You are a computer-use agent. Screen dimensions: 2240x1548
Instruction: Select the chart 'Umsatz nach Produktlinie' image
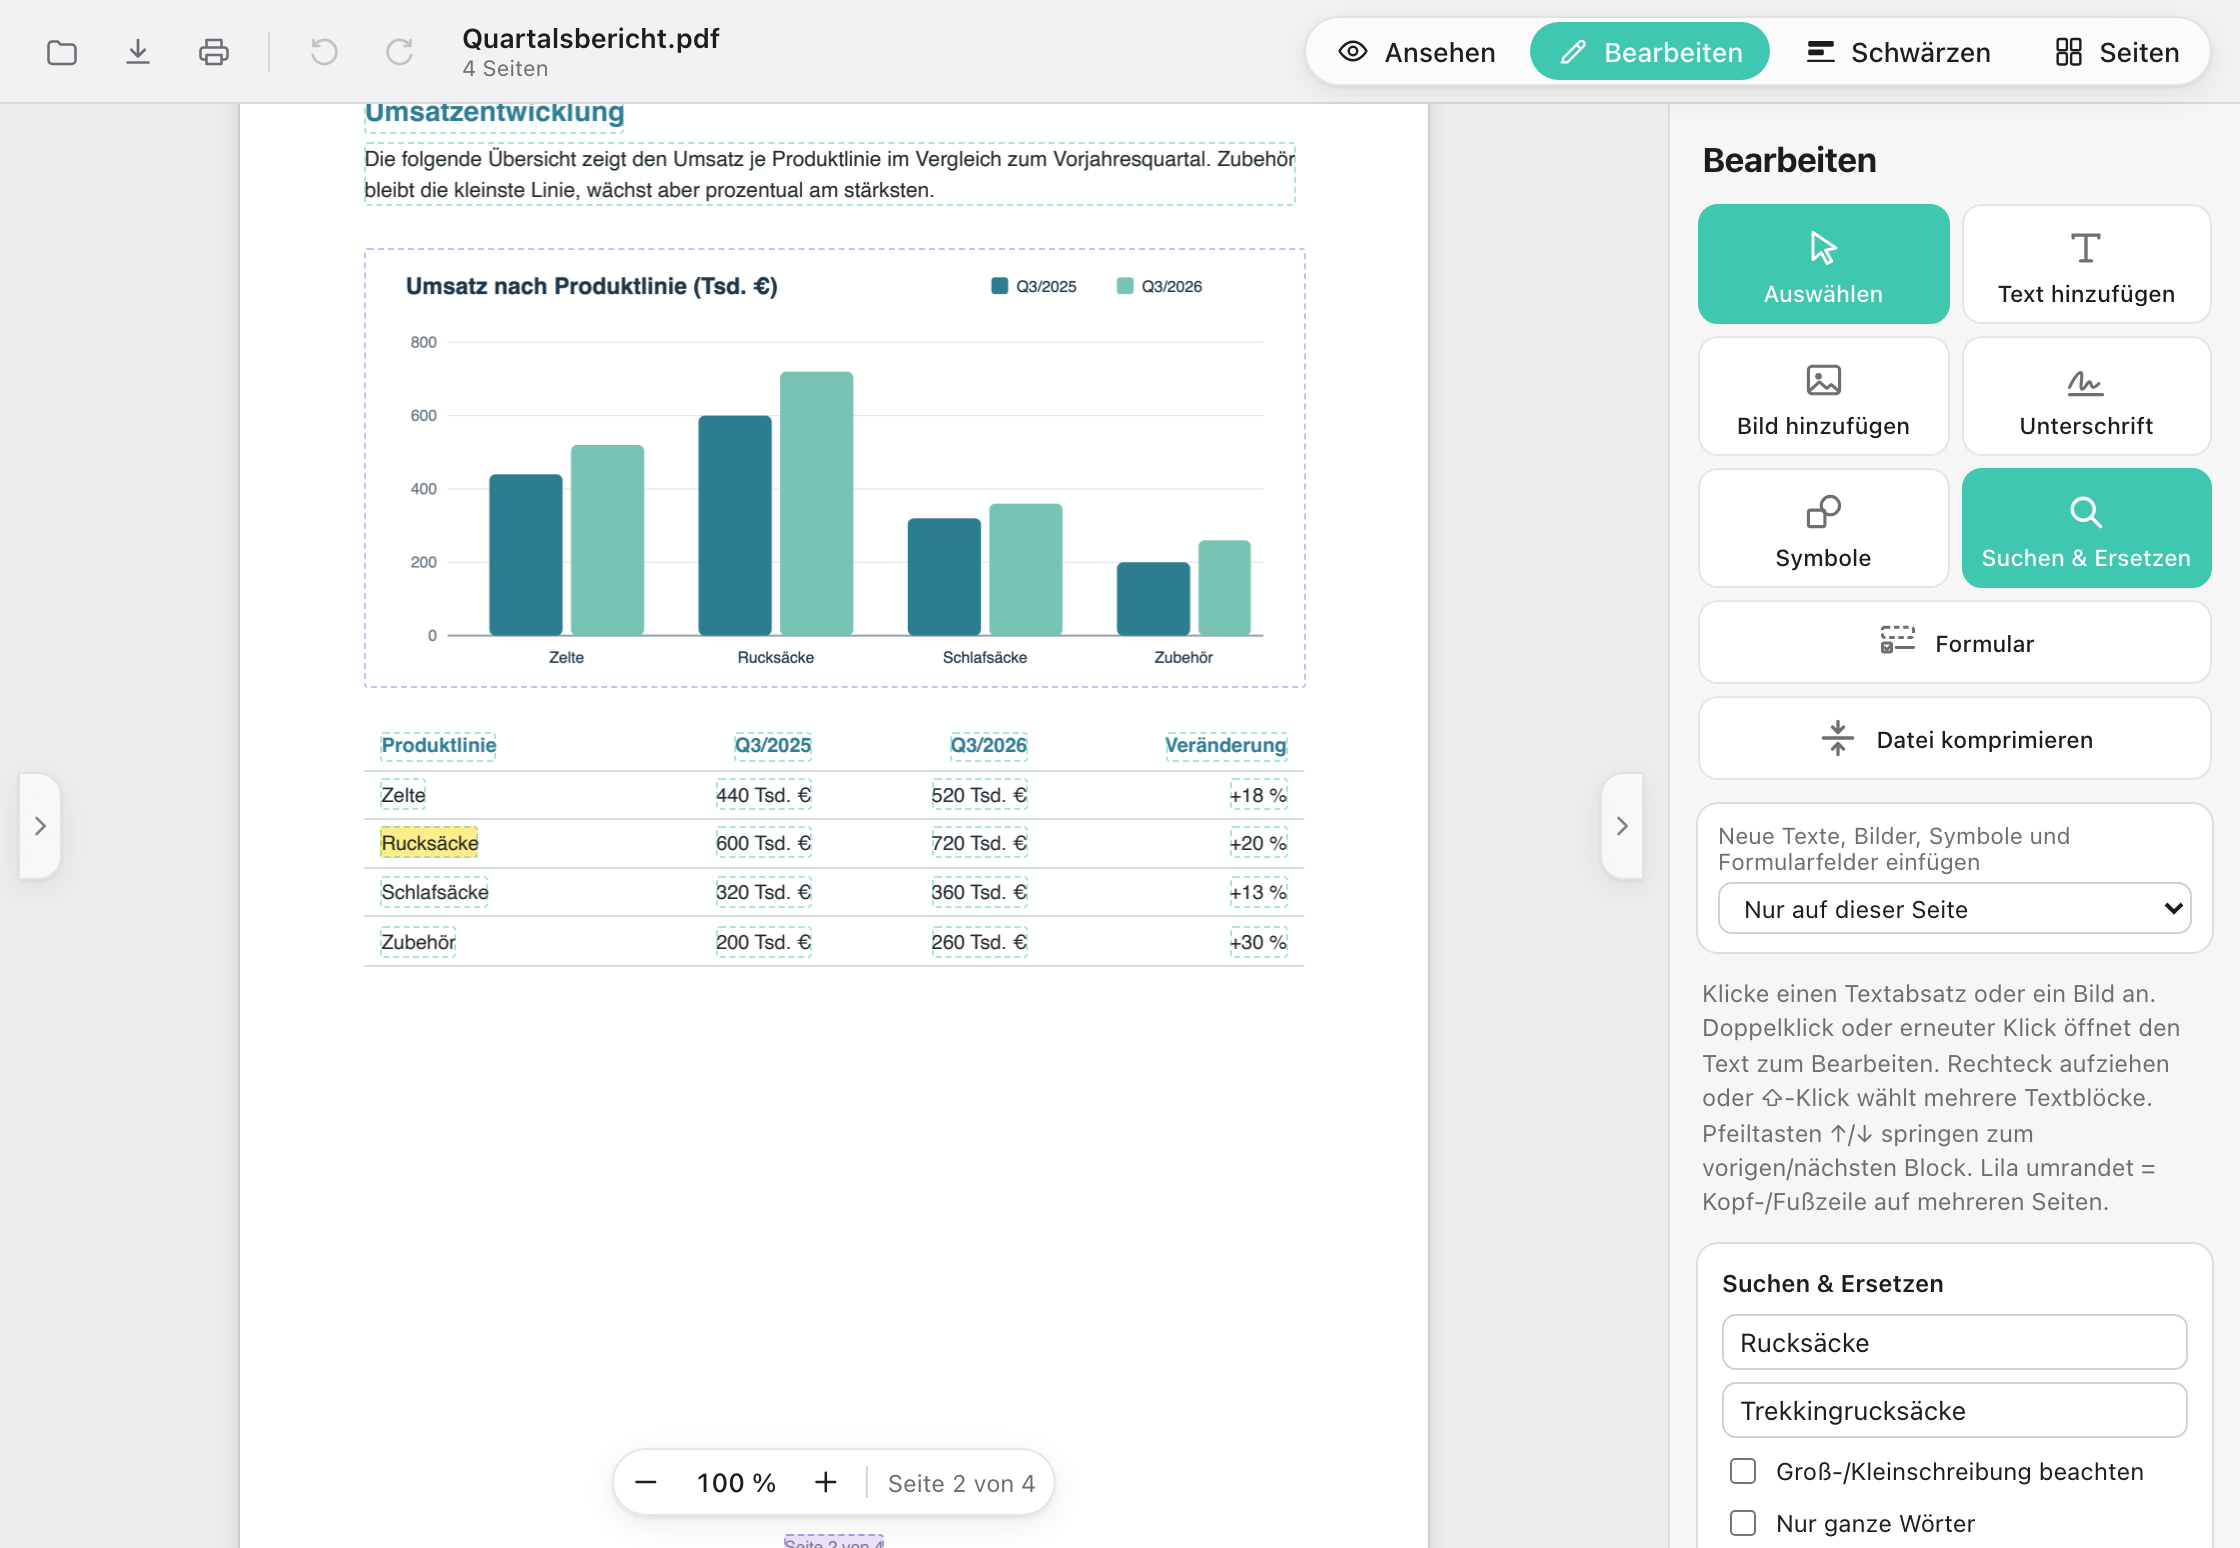tap(835, 468)
